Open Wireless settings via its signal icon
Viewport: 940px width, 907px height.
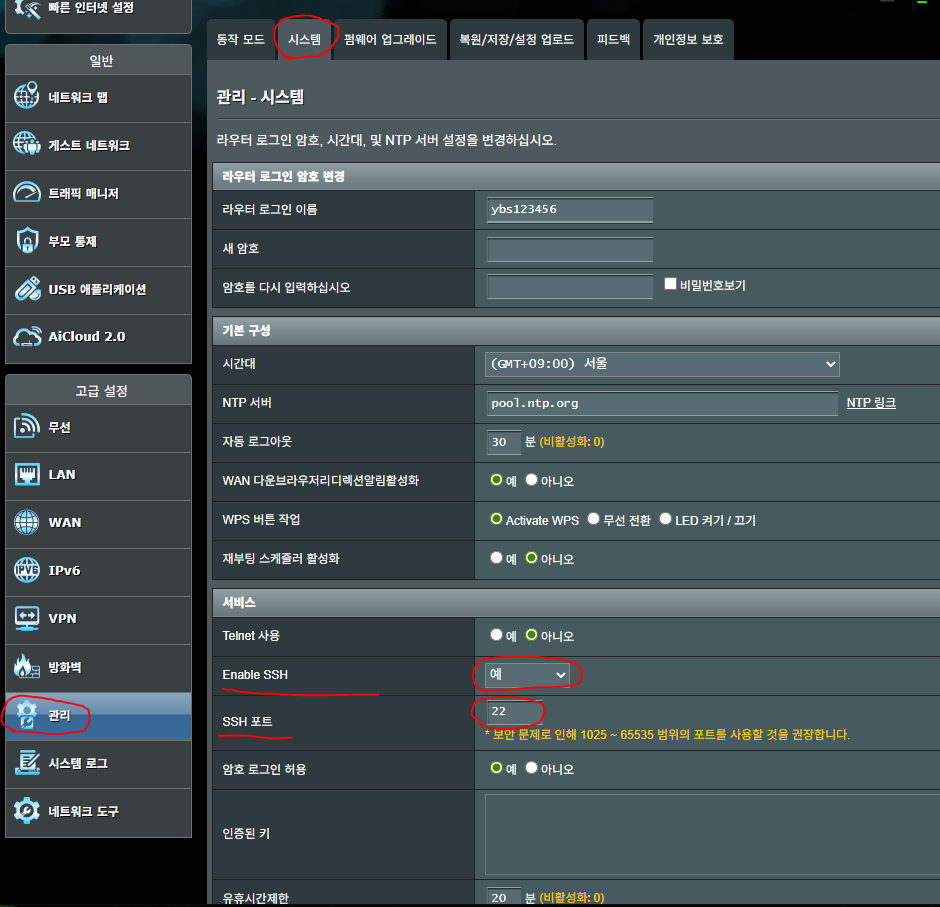click(x=27, y=427)
